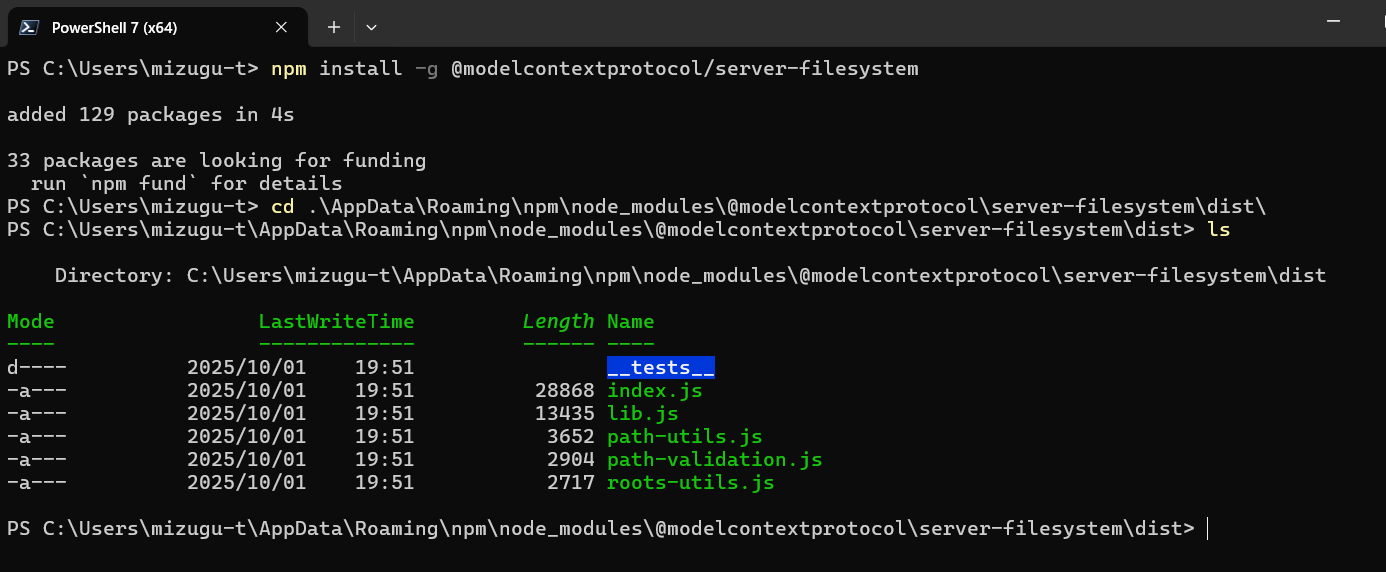Click the Mode column header
The height and width of the screenshot is (572, 1386).
[x=30, y=322]
